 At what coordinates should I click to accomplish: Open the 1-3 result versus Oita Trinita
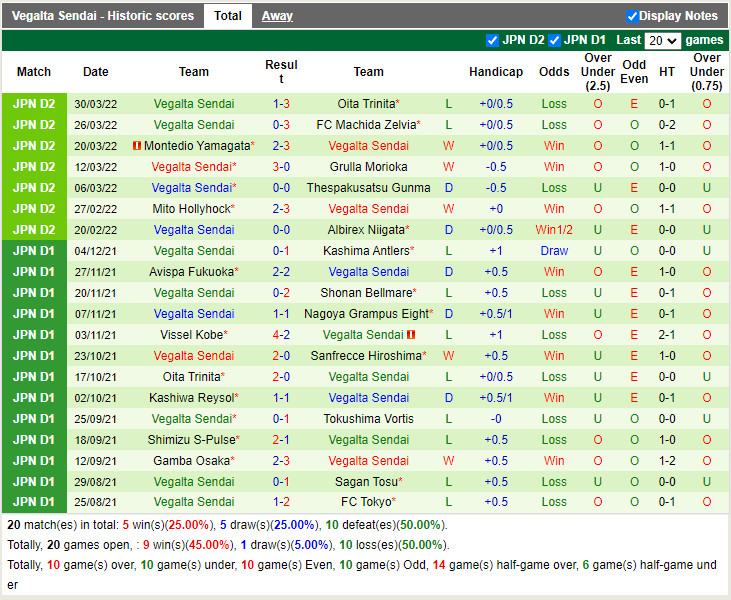tap(281, 104)
